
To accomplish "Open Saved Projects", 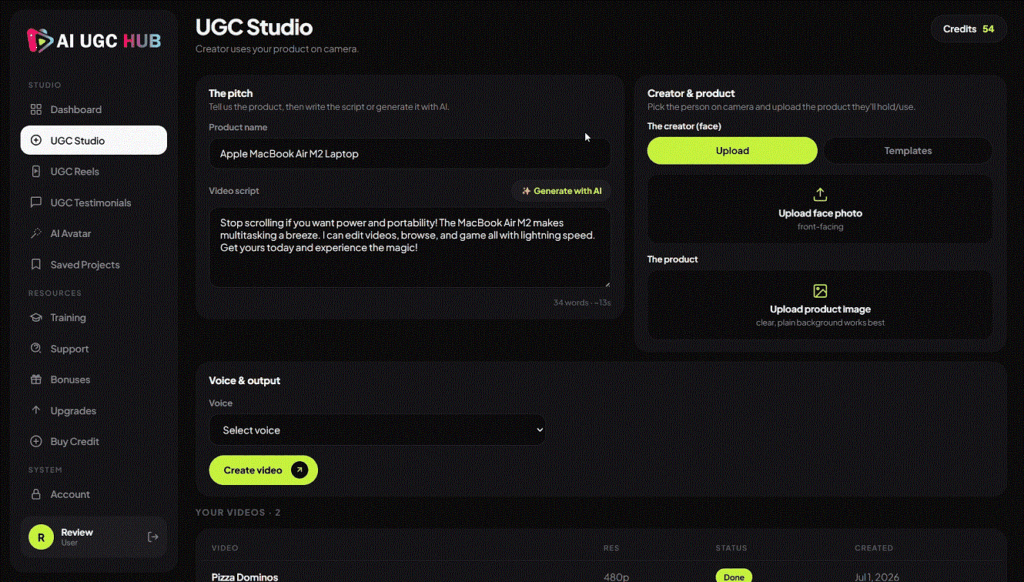I will (x=93, y=265).
